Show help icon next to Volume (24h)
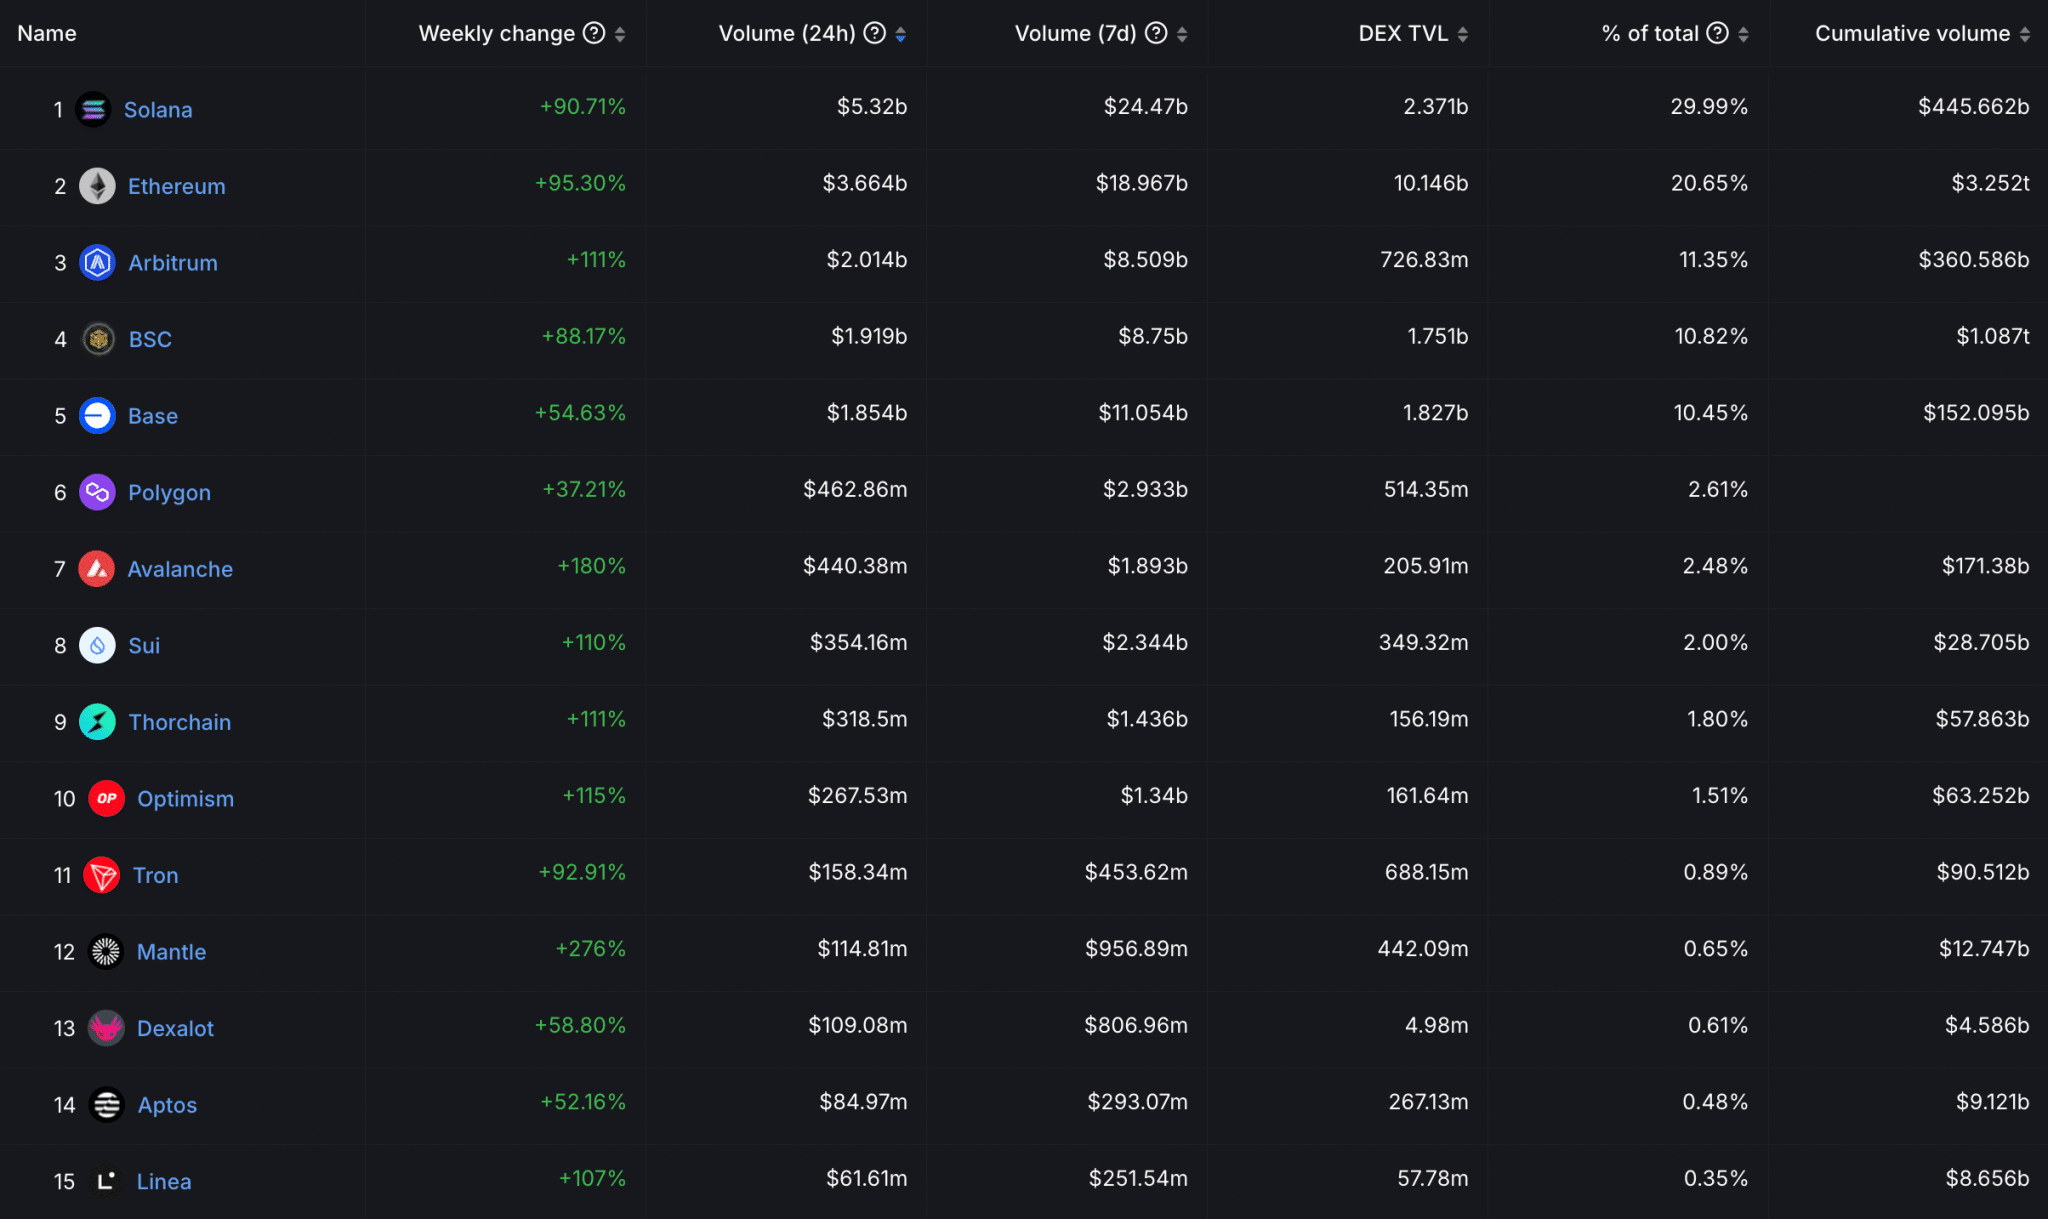2048x1219 pixels. (x=875, y=33)
